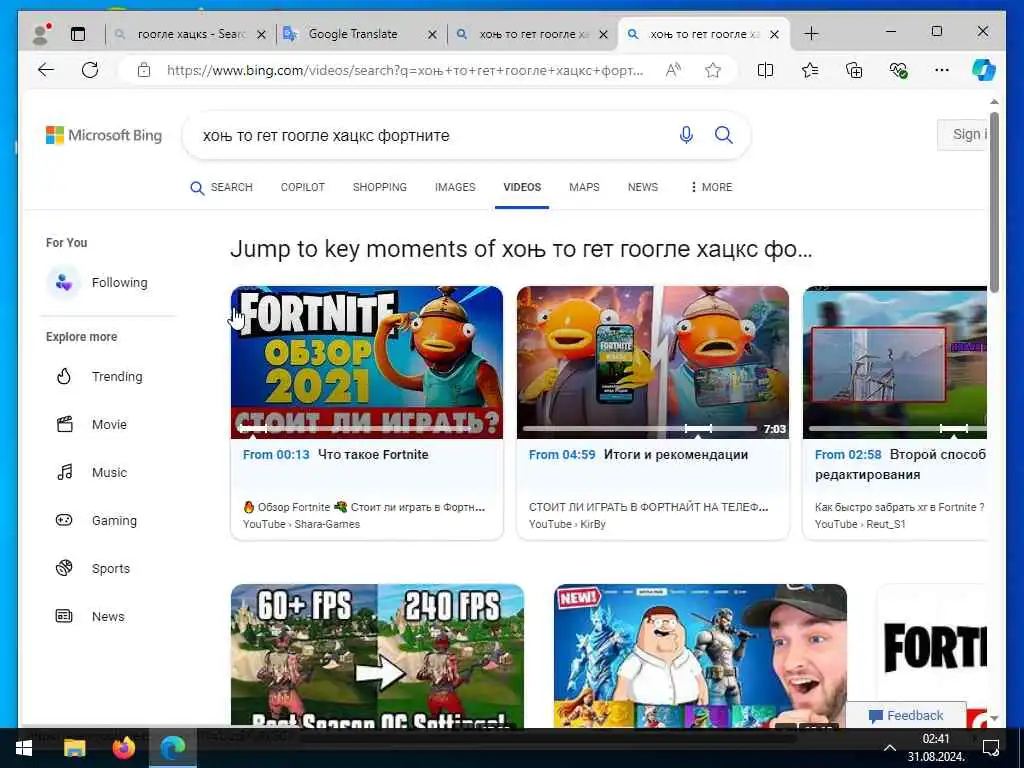1024x768 pixels.
Task: Open 'YouTube › Shara-Games' source link
Action: click(x=301, y=524)
